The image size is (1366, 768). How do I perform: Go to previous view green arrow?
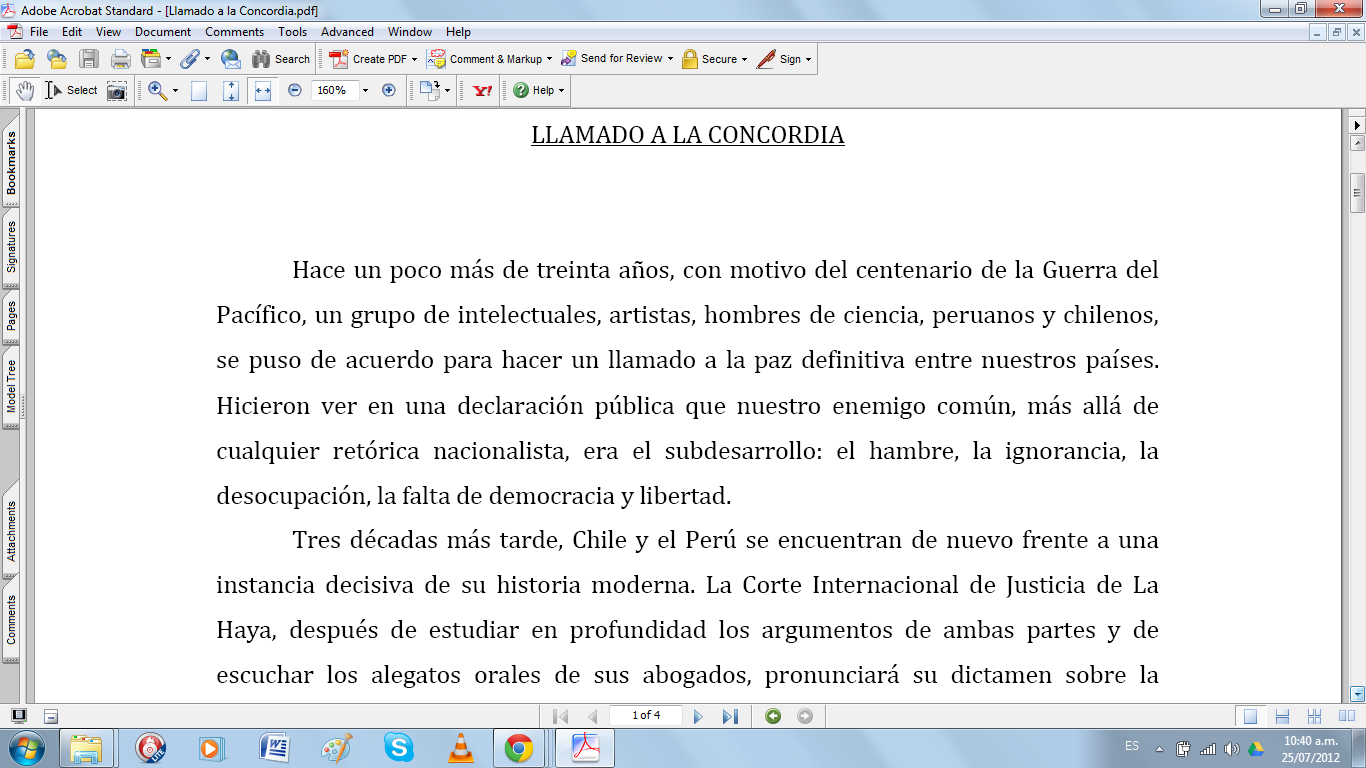[x=772, y=716]
